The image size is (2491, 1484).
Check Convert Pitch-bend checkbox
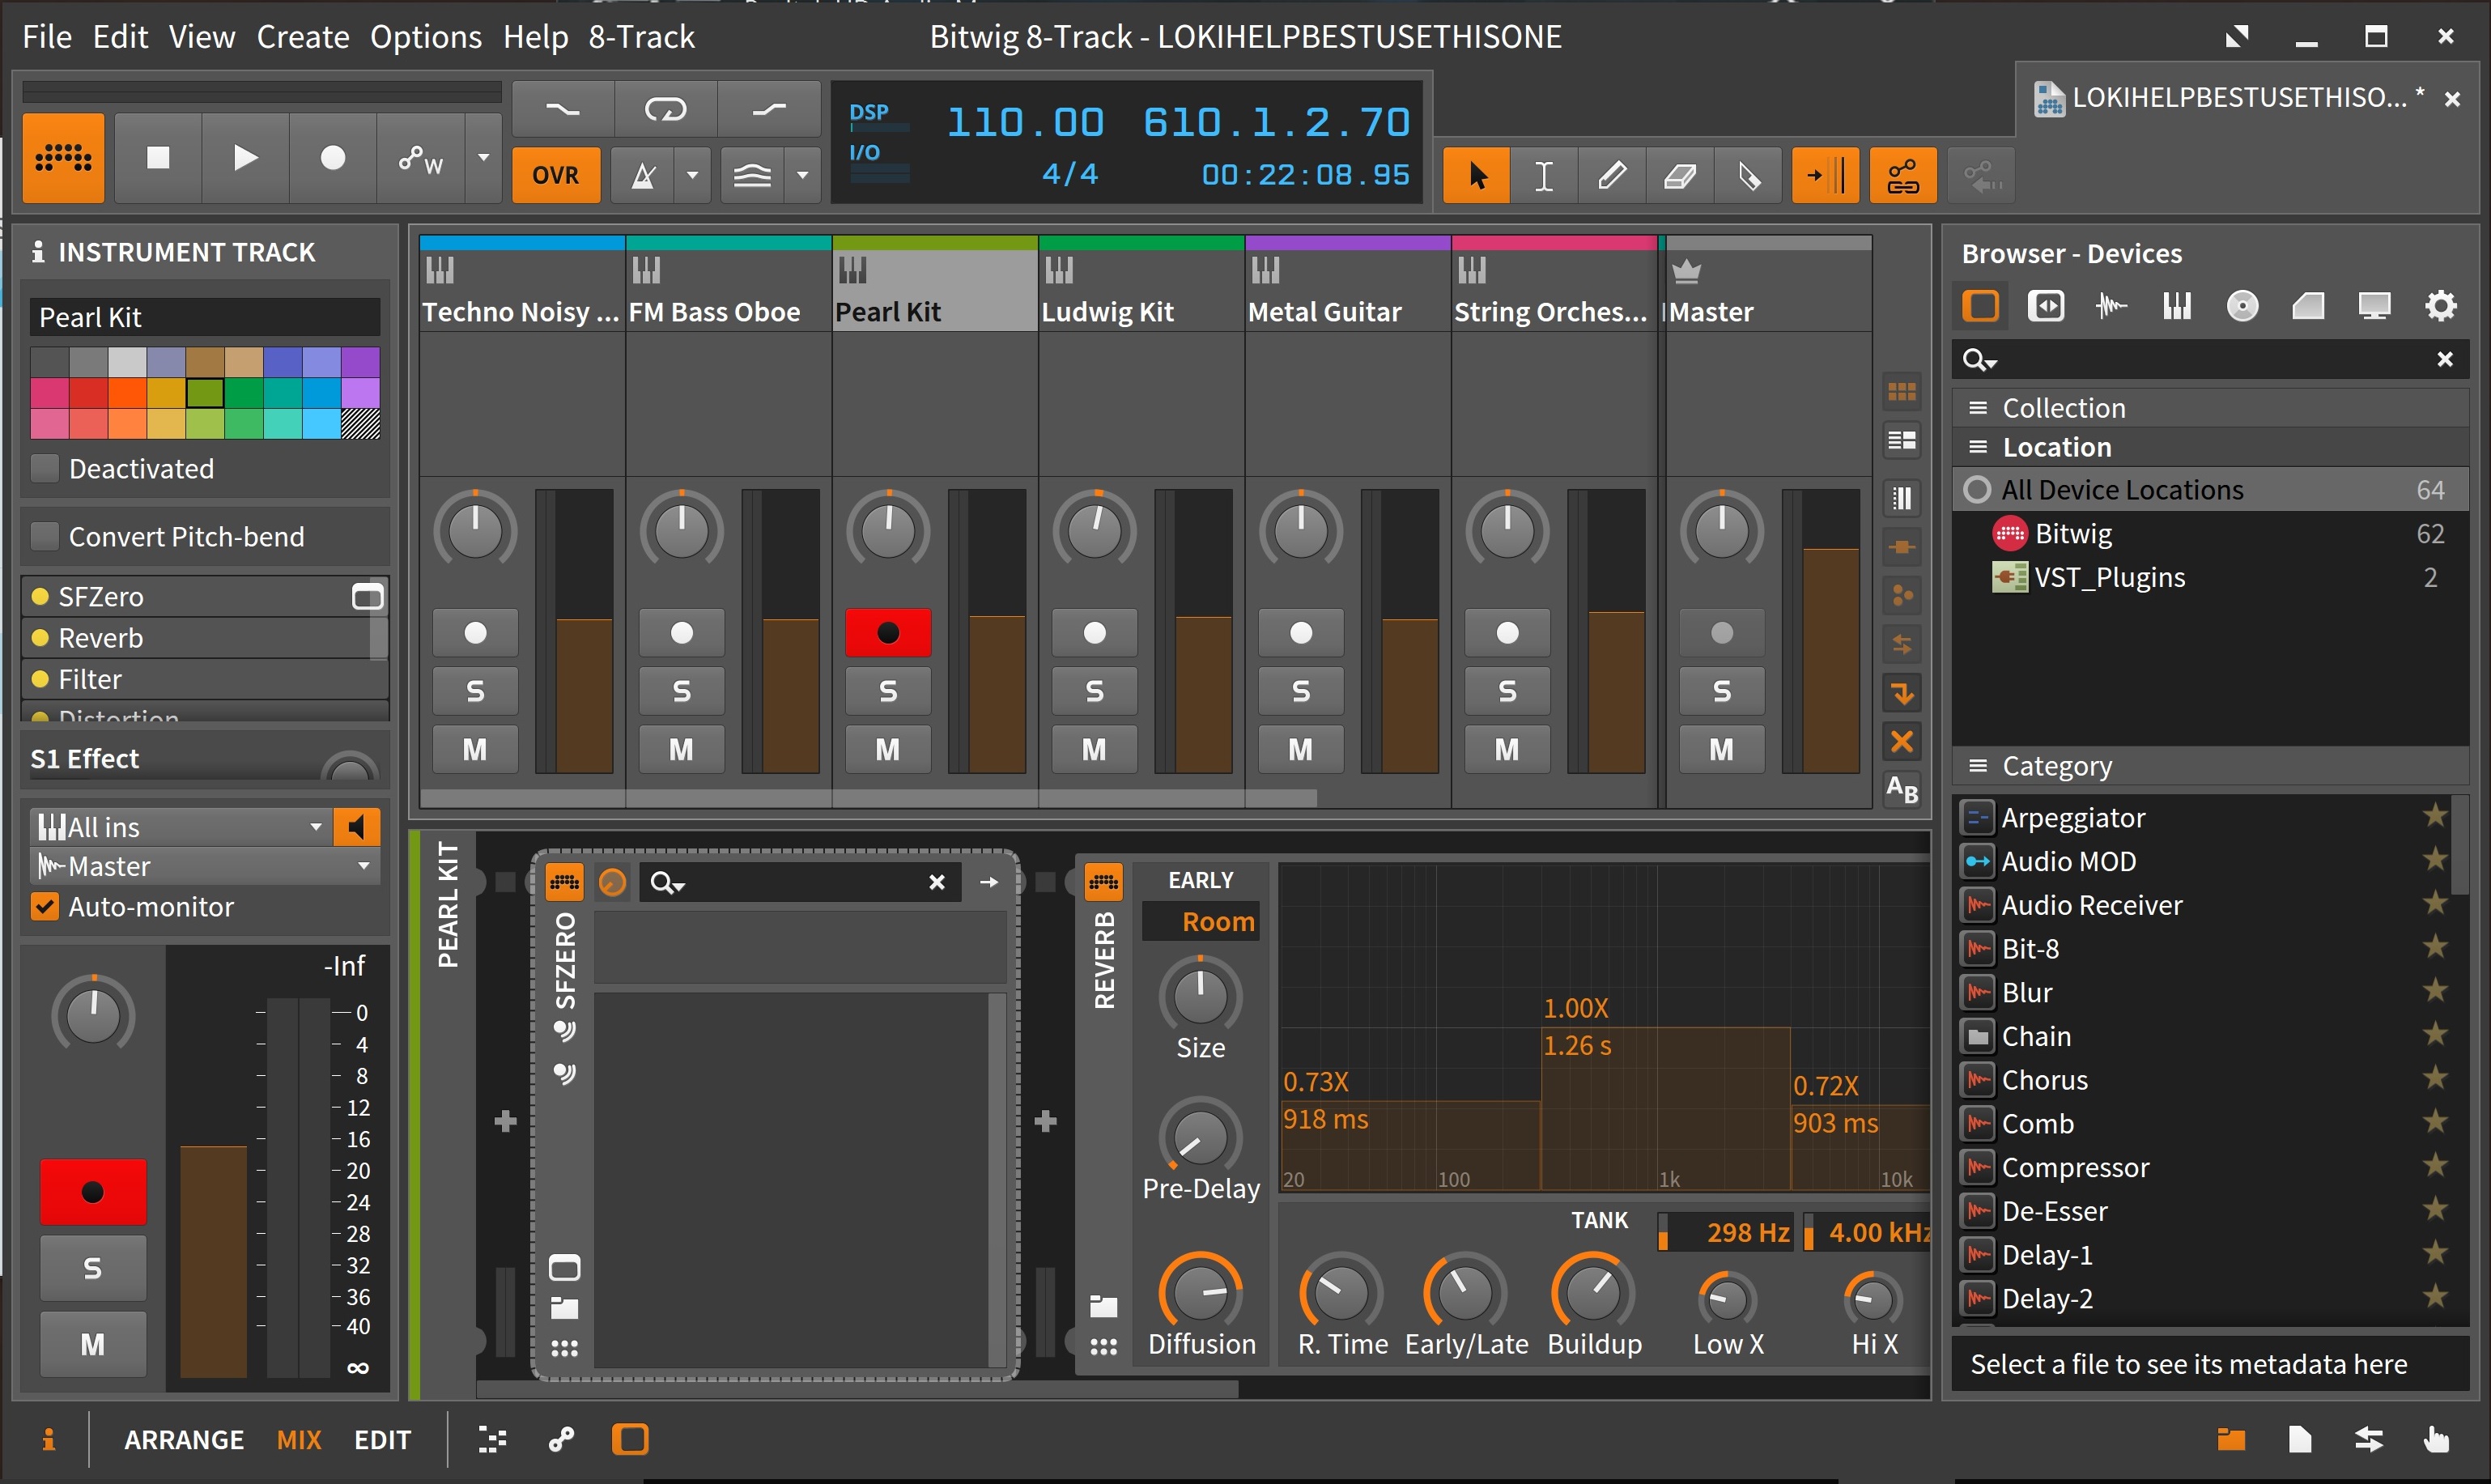pyautogui.click(x=45, y=536)
